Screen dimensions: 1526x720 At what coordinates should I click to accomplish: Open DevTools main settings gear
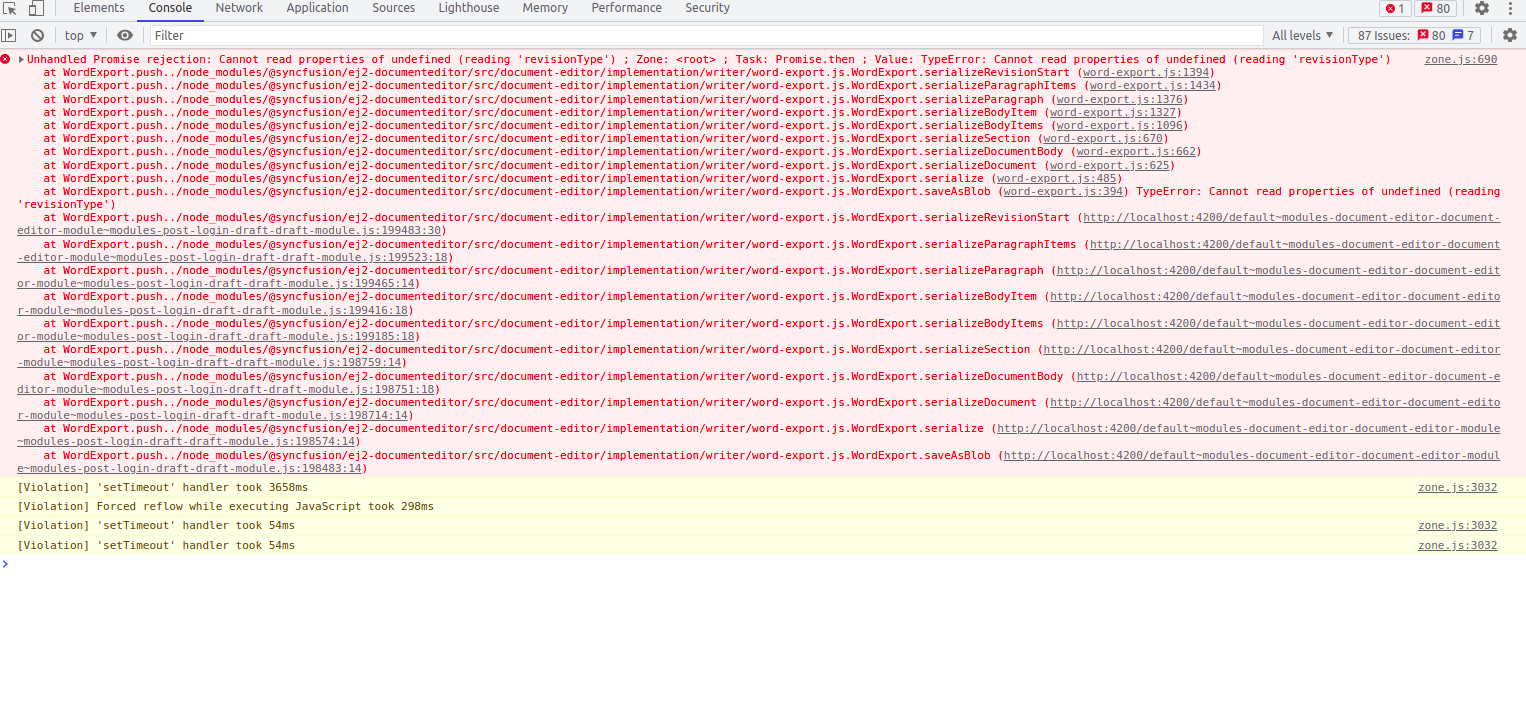coord(1481,8)
